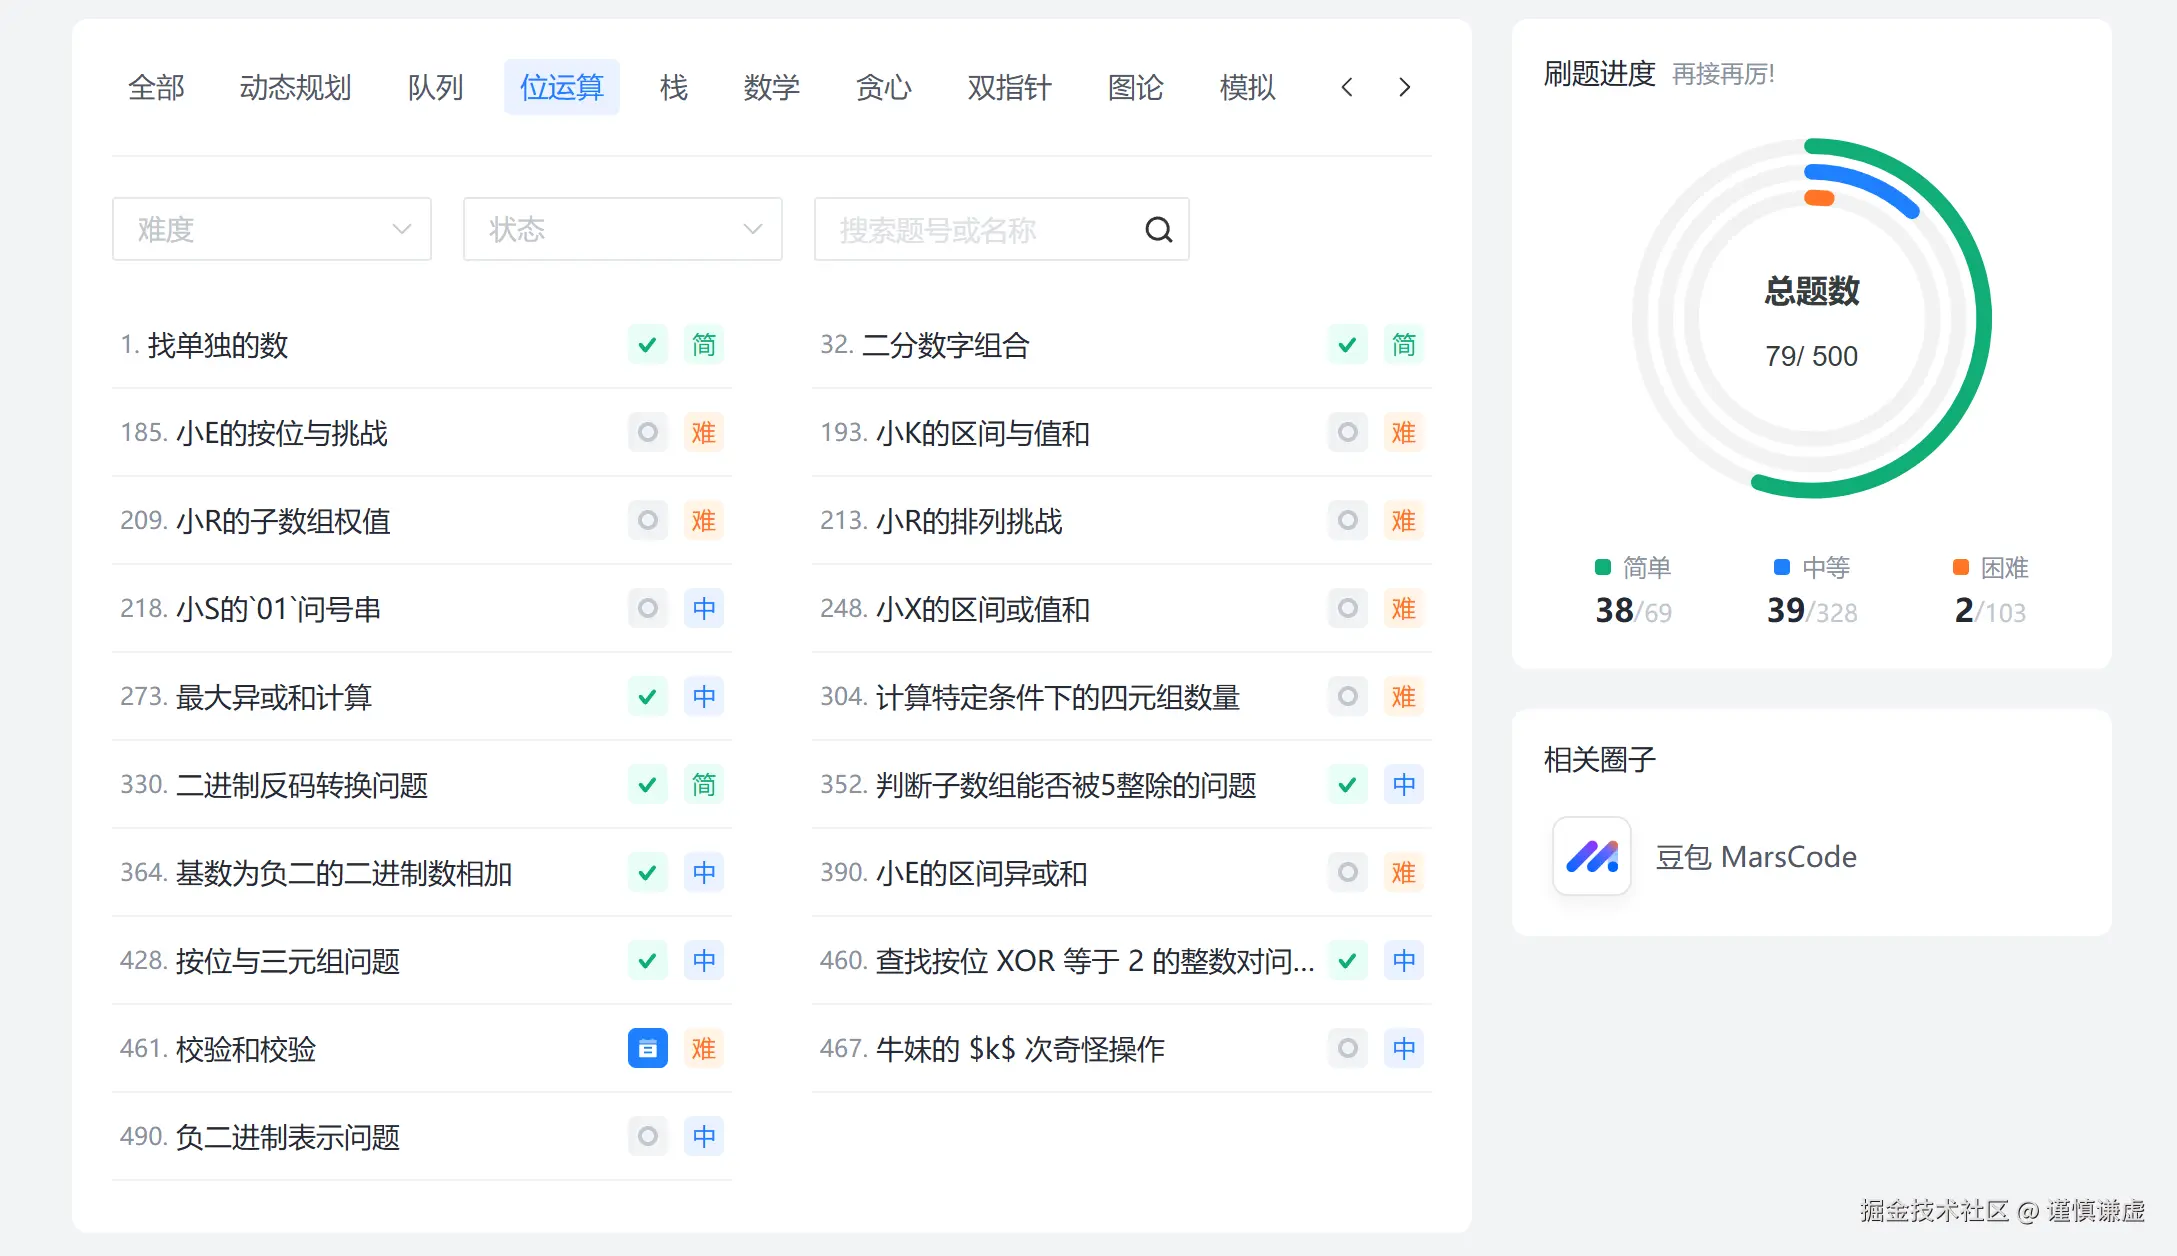Image resolution: width=2177 pixels, height=1256 pixels.
Task: Open the 状态 status dropdown
Action: pyautogui.click(x=622, y=230)
